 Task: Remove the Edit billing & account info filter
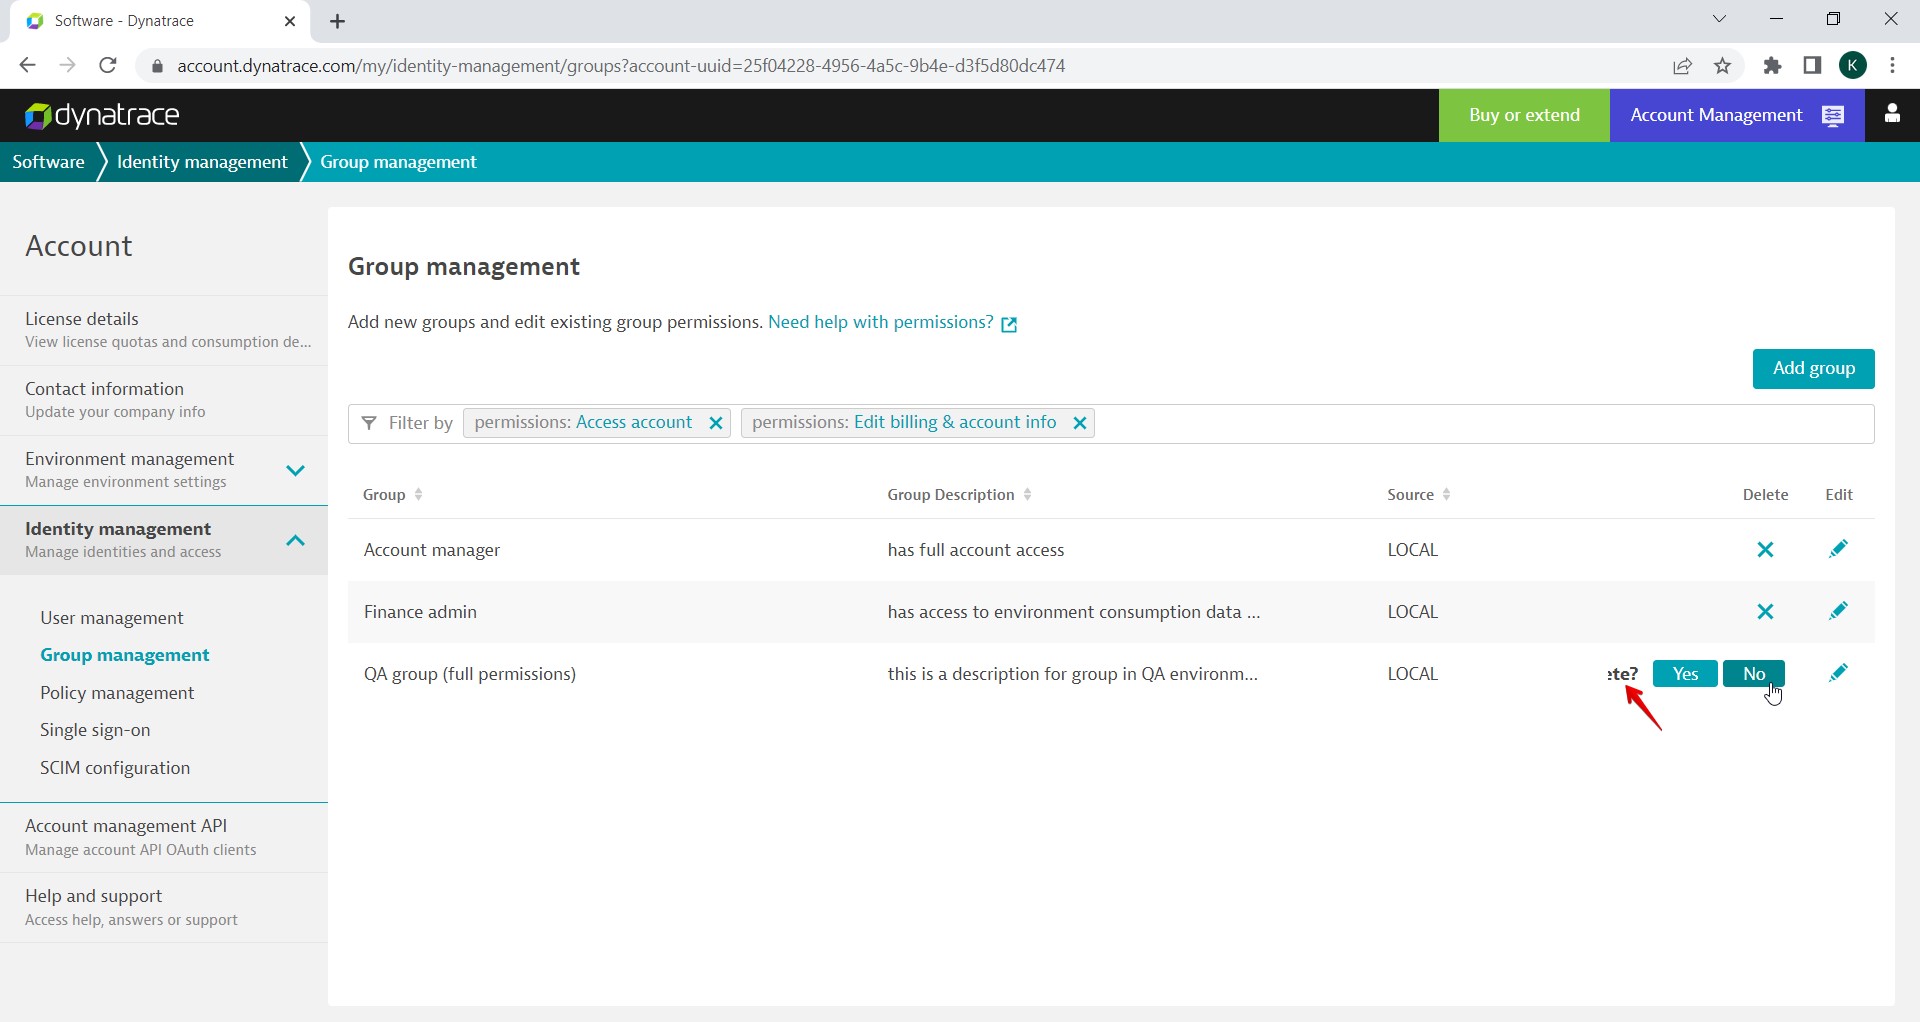click(x=1080, y=423)
